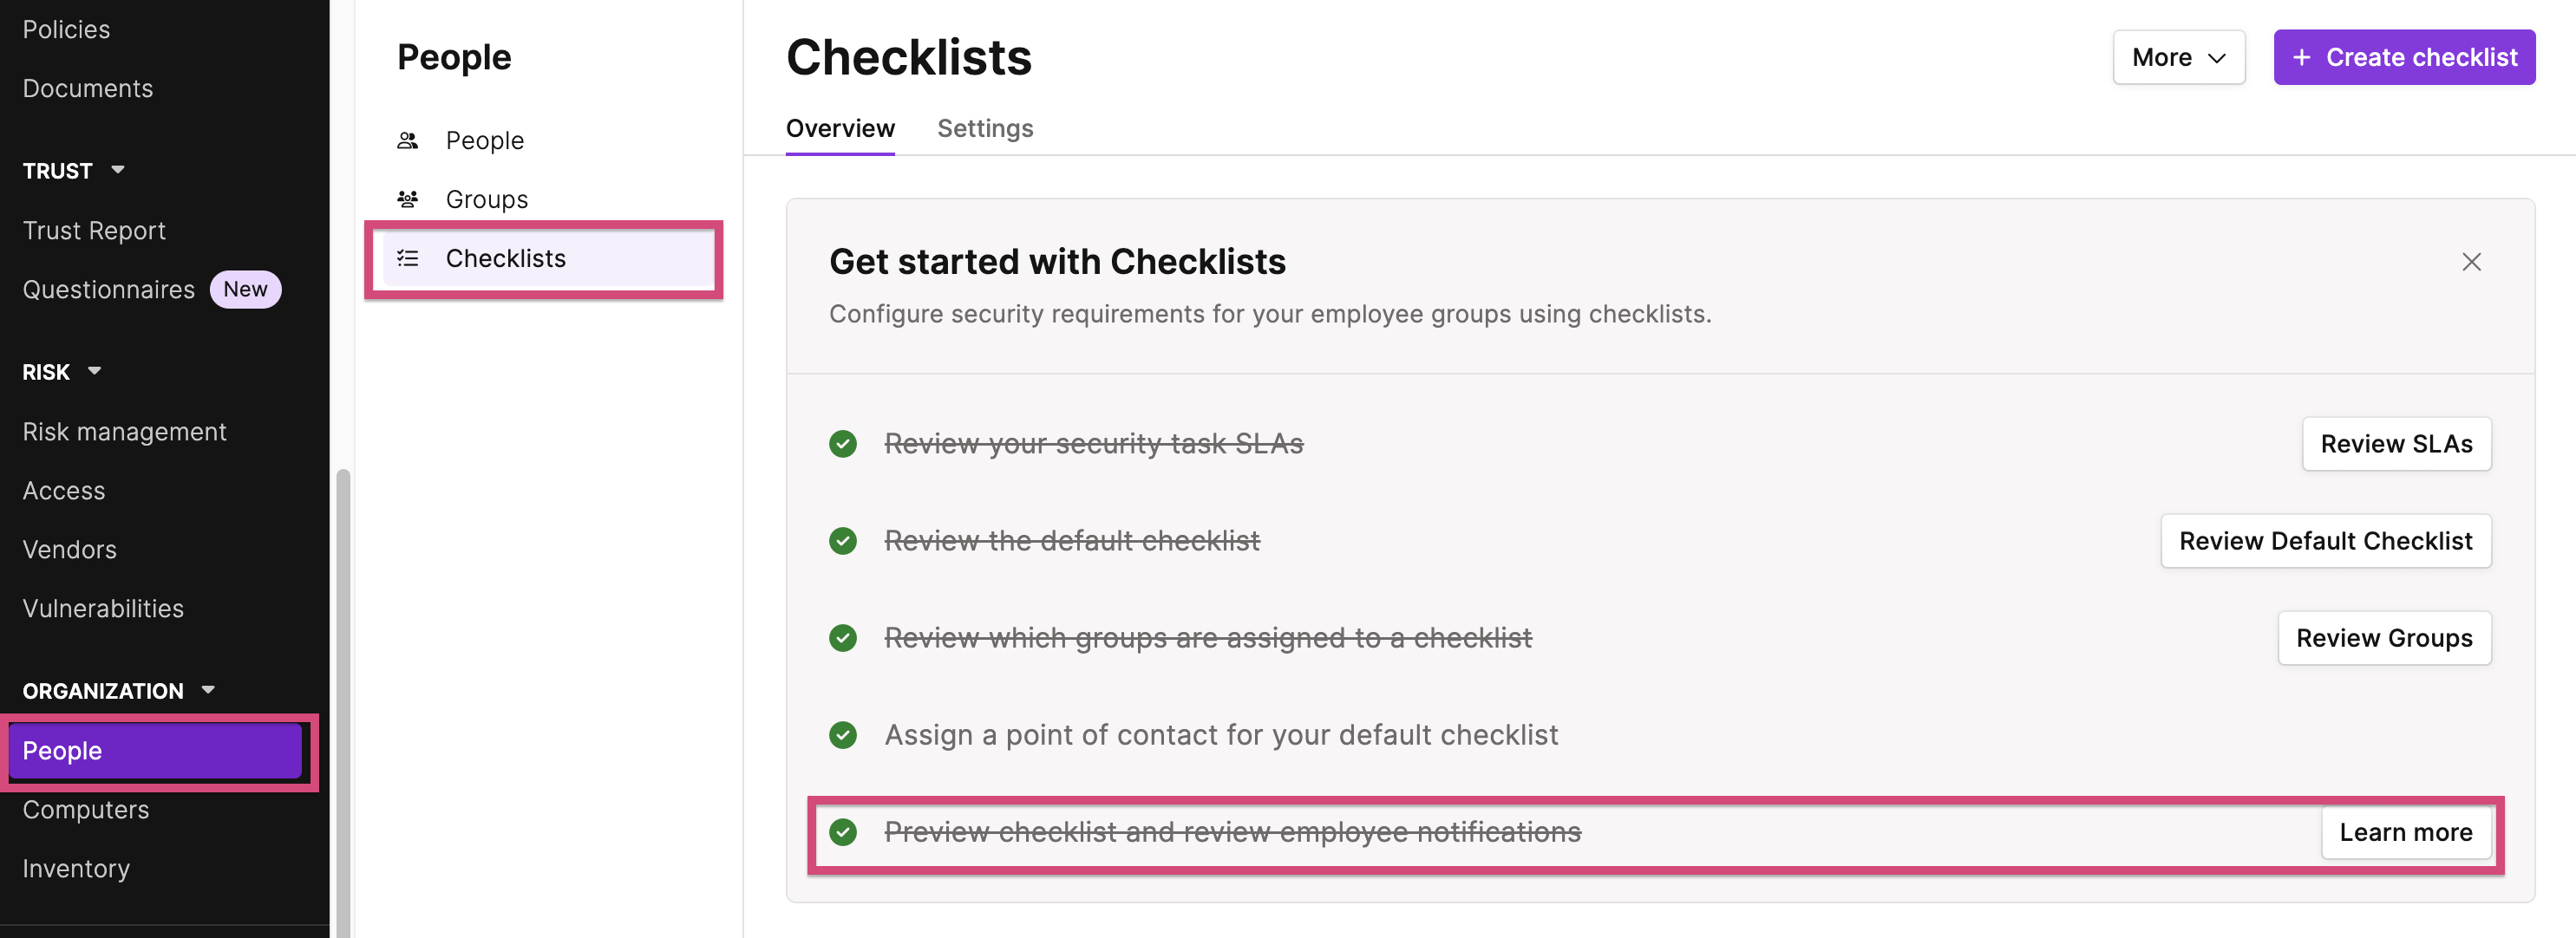The height and width of the screenshot is (938, 2576).
Task: Click green check for Review which groups assigned
Action: coord(843,638)
